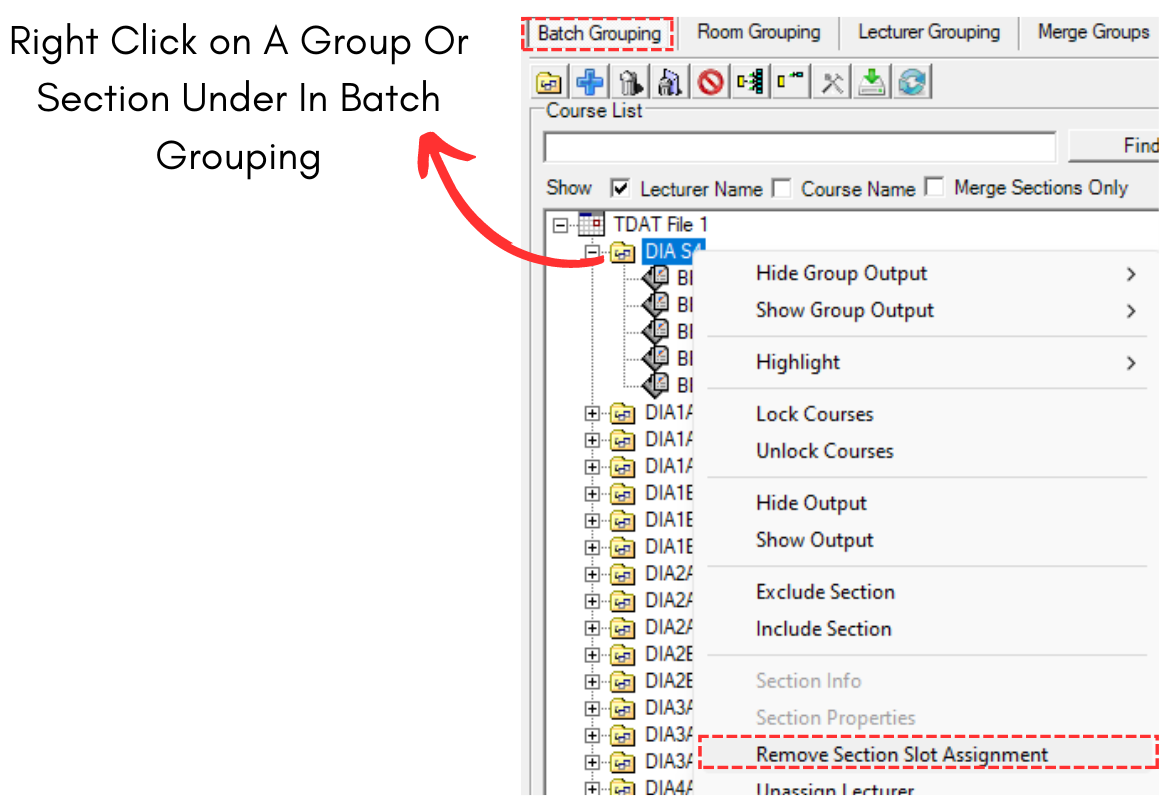Click the first trash bin toolbar icon

(x=630, y=82)
